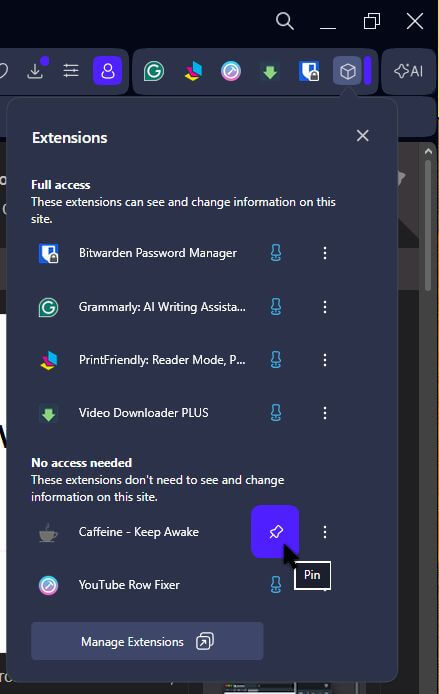Click page scrollbar up arrow

tap(428, 151)
